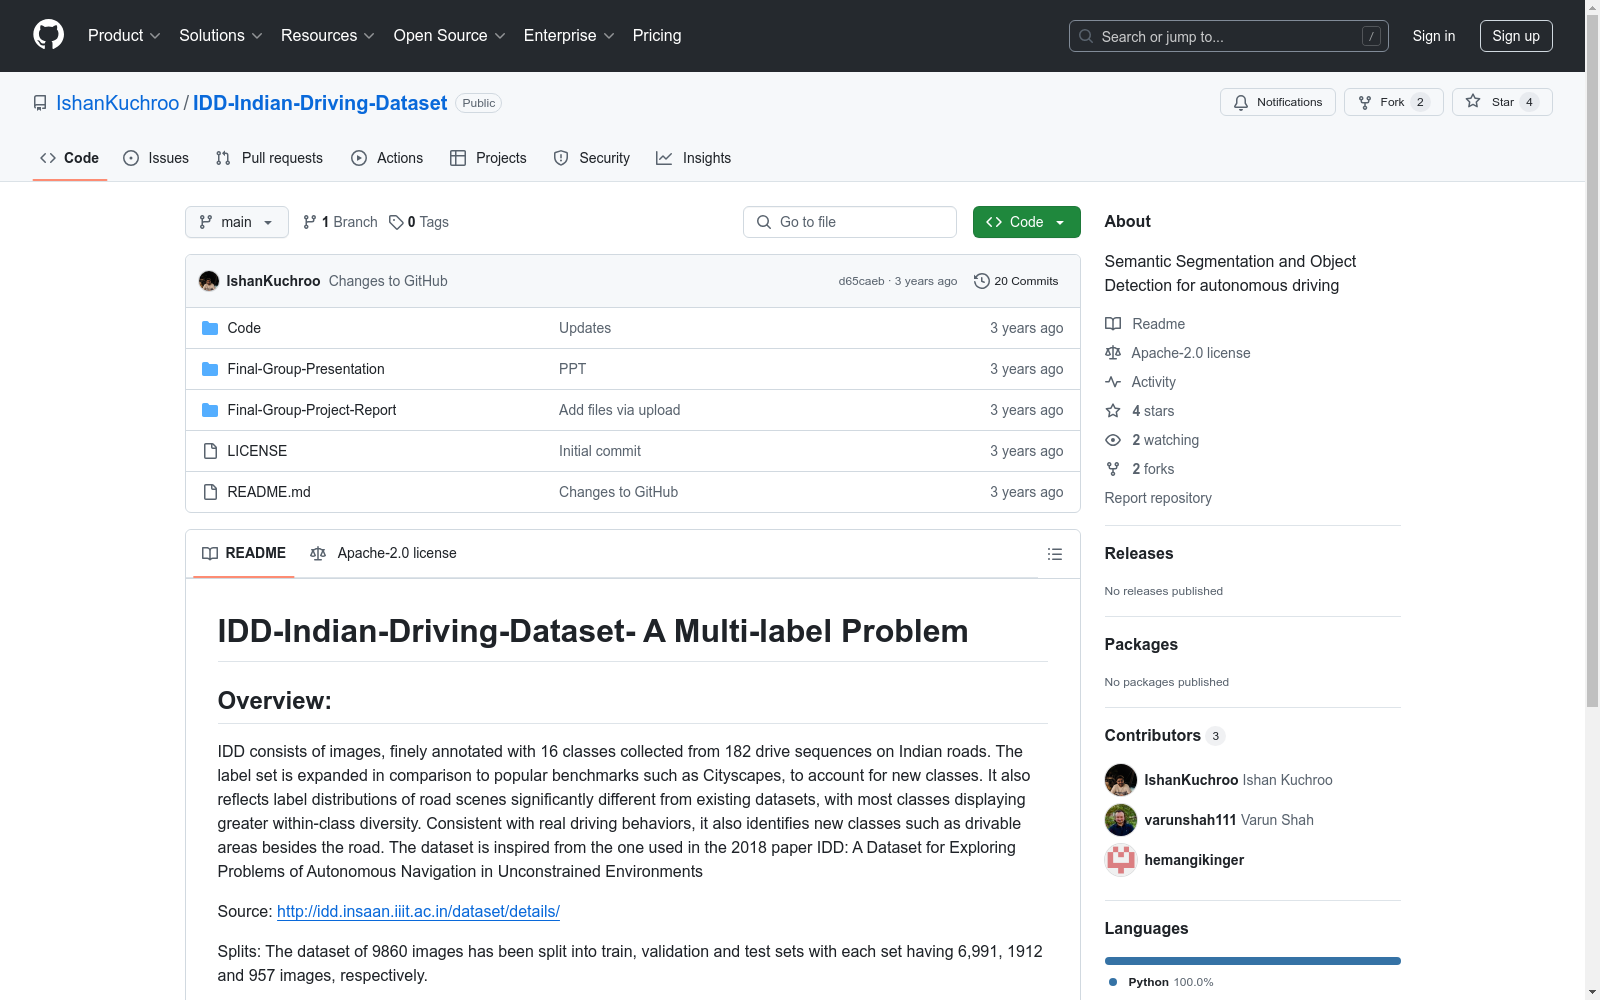The height and width of the screenshot is (1000, 1600).
Task: Open the idd.insaan.iiit.ac.in source link
Action: click(x=418, y=911)
